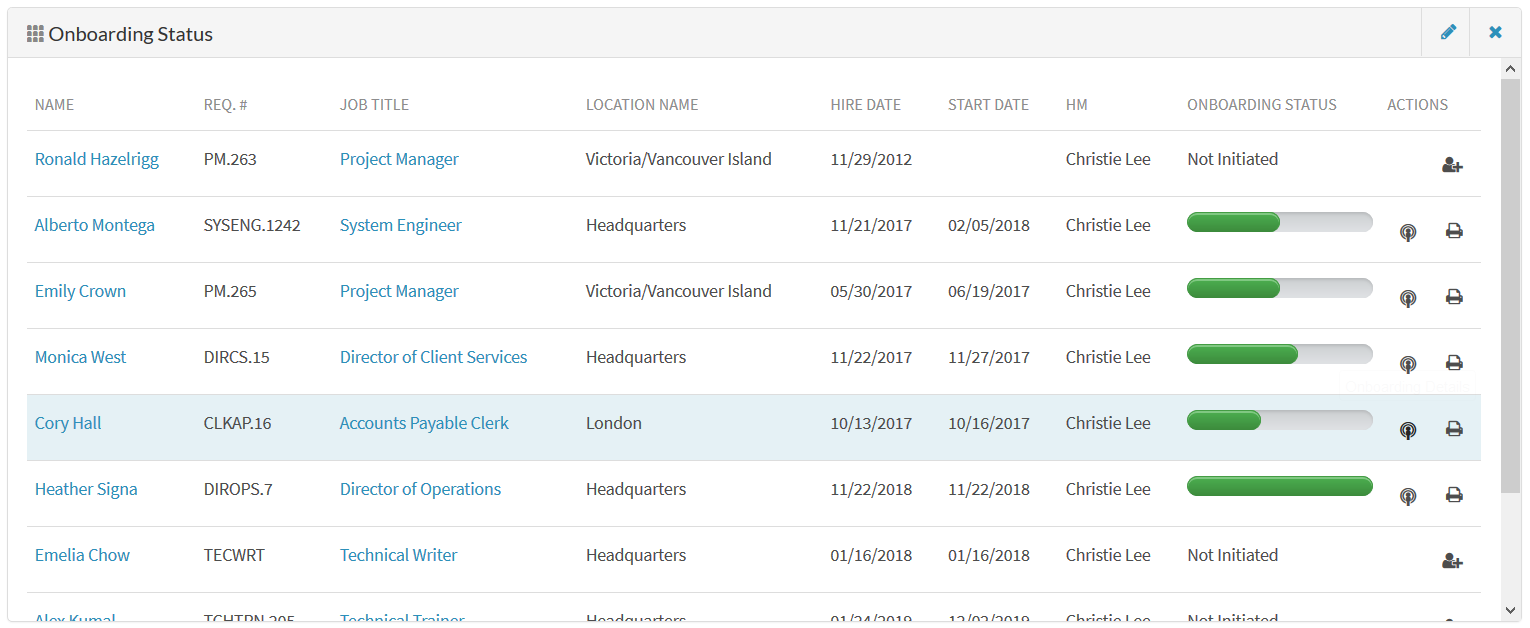The width and height of the screenshot is (1530, 628).
Task: Start onboarding for Emelia Chow via add-user icon
Action: pyautogui.click(x=1452, y=561)
